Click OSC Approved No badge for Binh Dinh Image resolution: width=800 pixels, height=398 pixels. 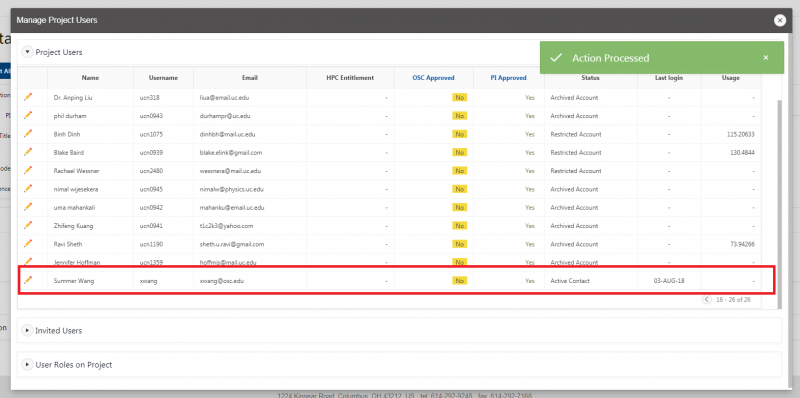(459, 134)
